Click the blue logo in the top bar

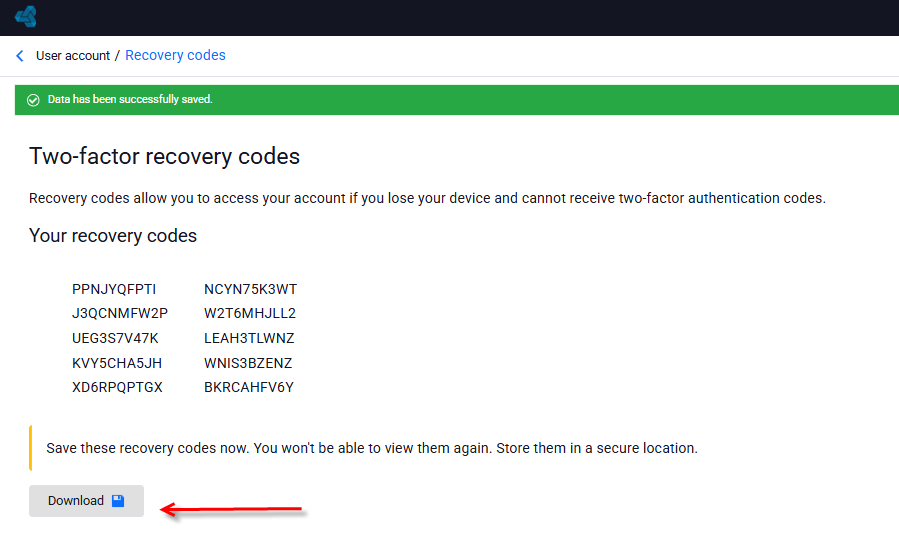pyautogui.click(x=26, y=17)
